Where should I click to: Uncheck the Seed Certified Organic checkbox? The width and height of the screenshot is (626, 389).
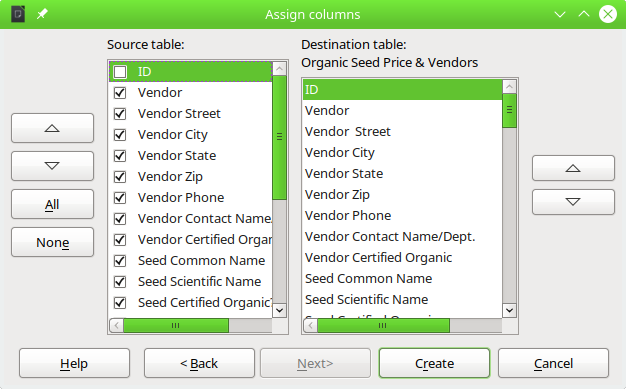[x=120, y=303]
